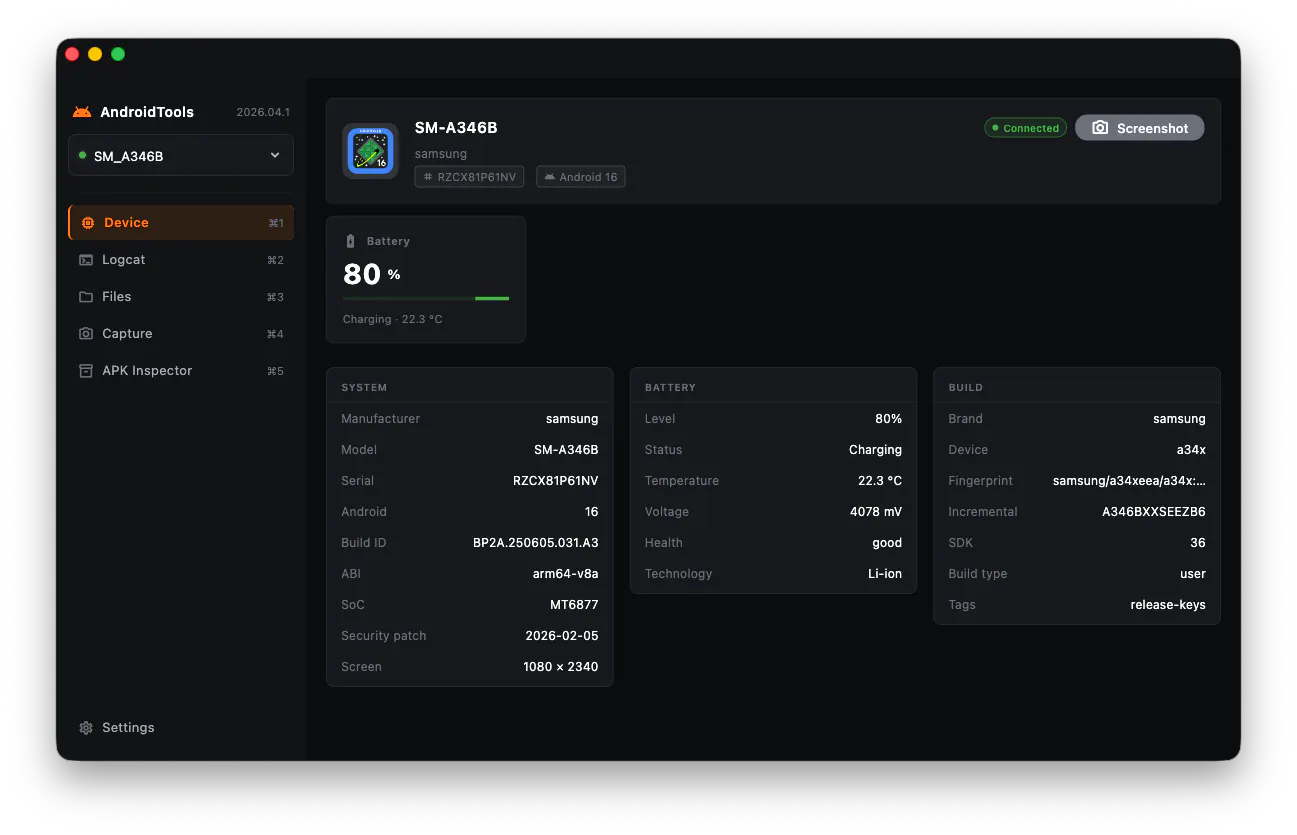
Task: Click the Build type value user
Action: 1193,574
